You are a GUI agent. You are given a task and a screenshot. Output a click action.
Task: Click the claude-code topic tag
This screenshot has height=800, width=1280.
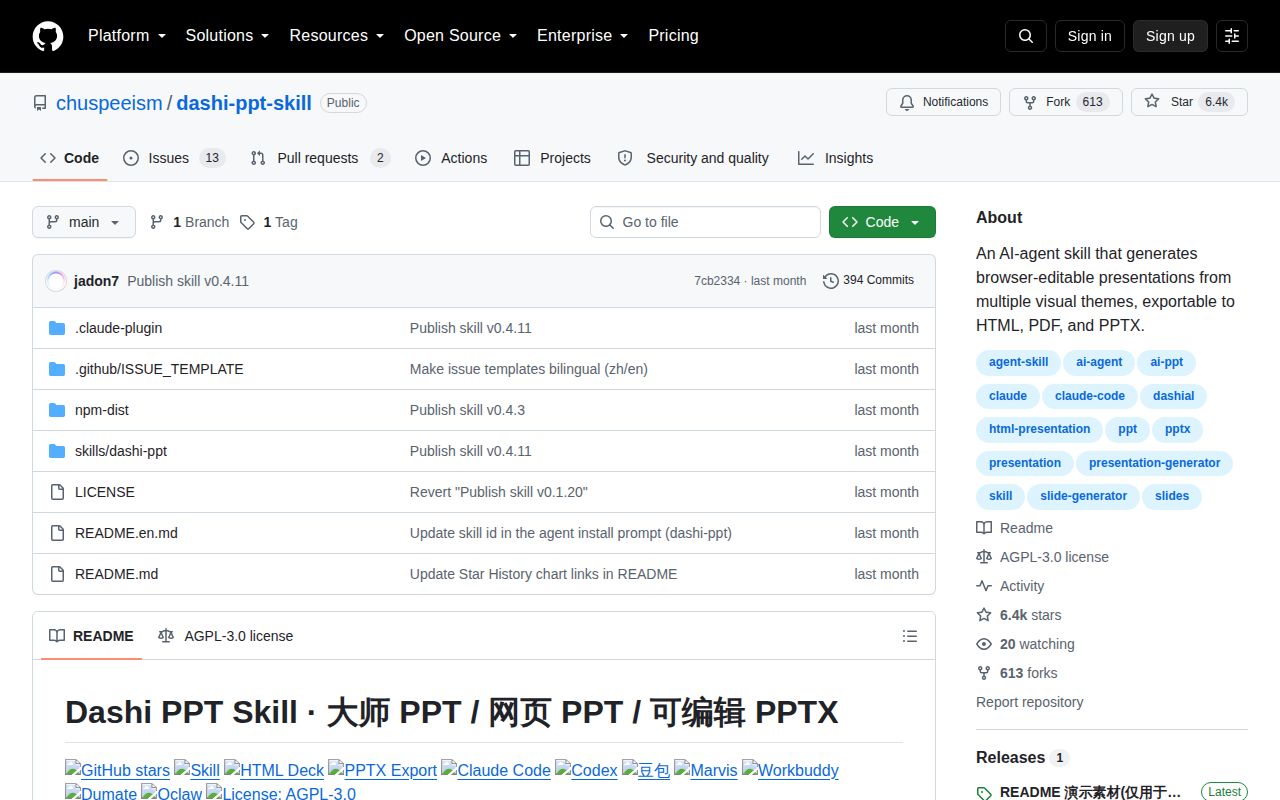pos(1090,396)
